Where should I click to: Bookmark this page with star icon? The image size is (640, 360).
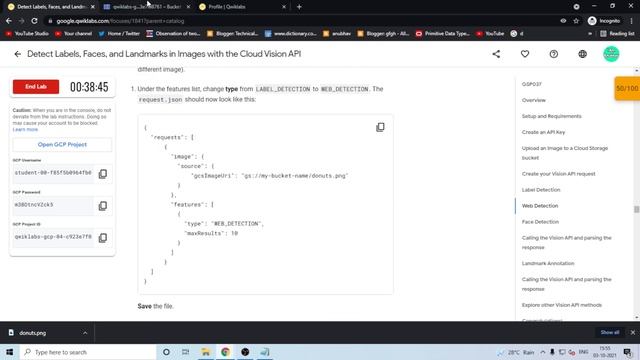pos(576,21)
